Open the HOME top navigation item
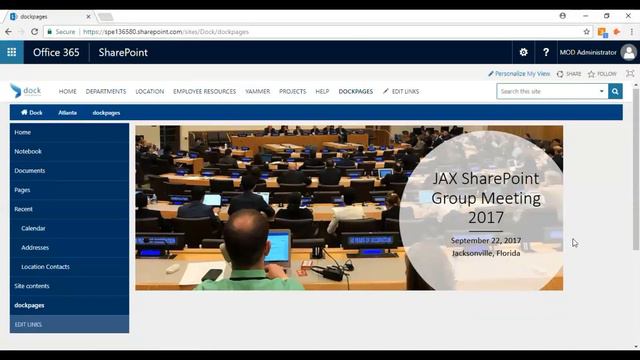This screenshot has width=640, height=360. click(67, 91)
